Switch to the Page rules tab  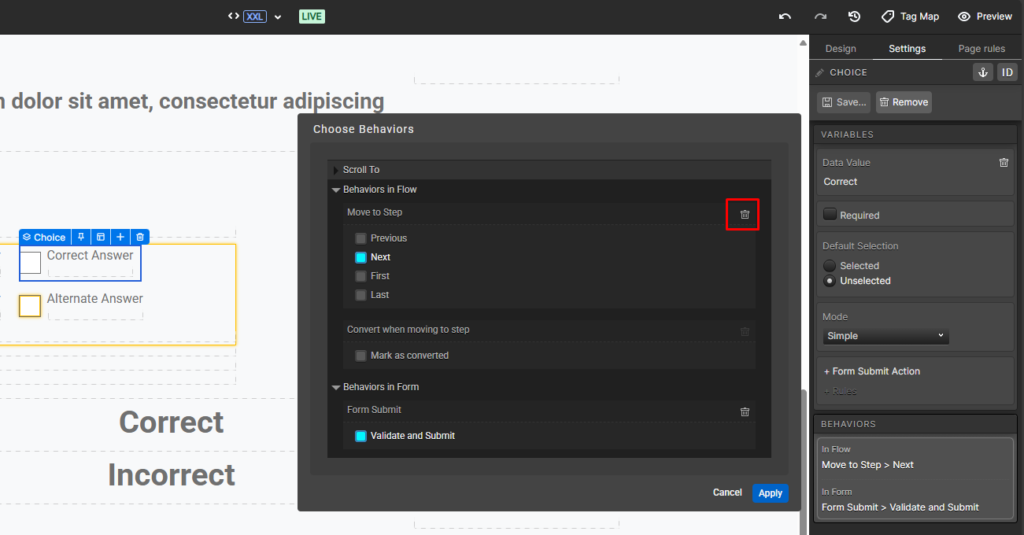click(x=982, y=48)
